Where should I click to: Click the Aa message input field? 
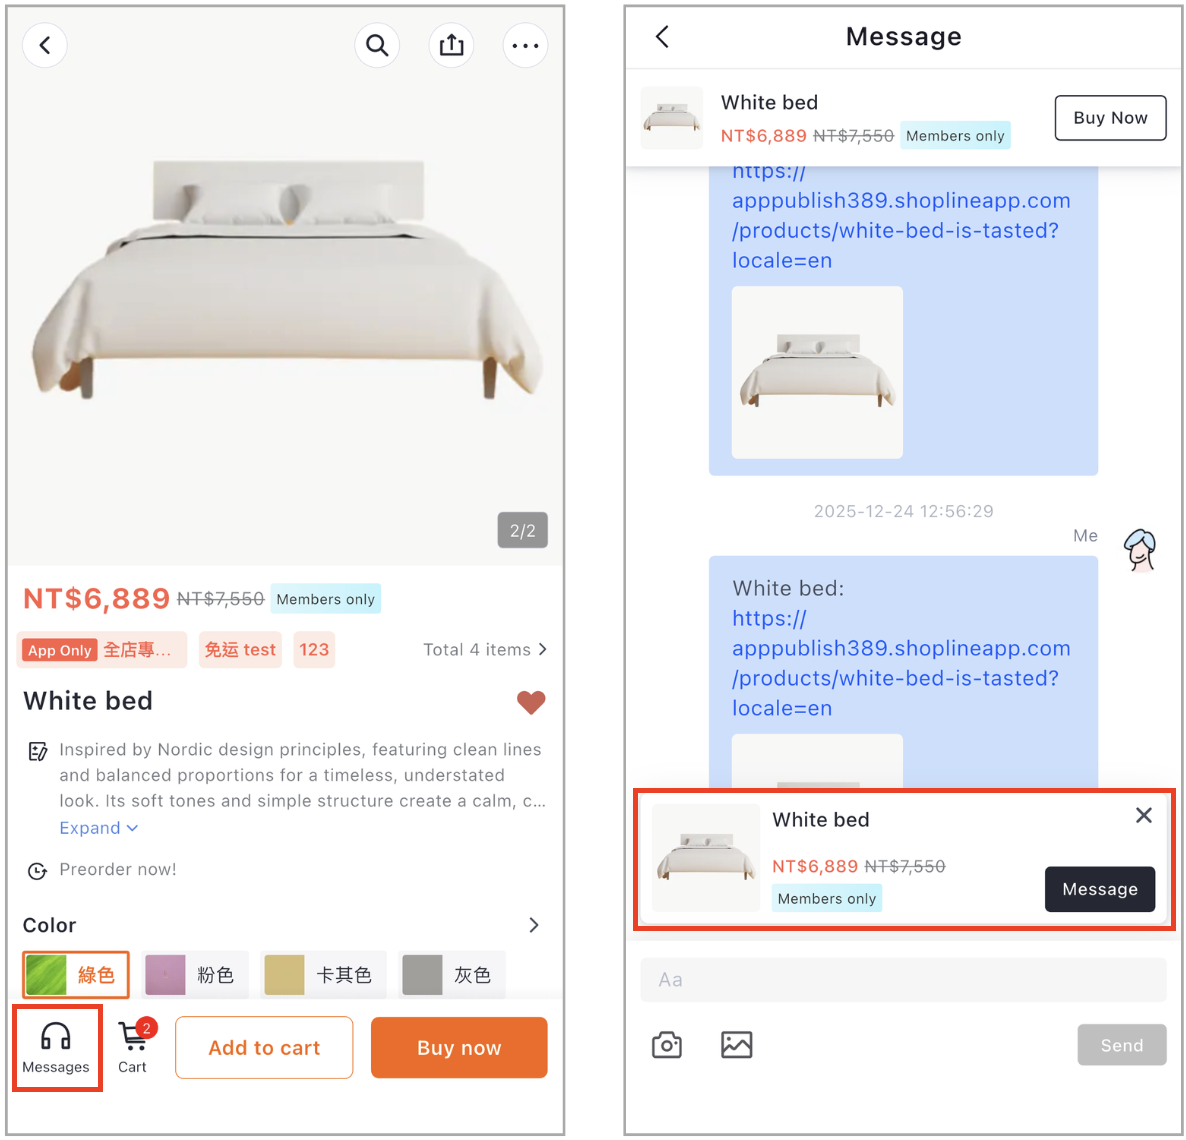click(903, 980)
